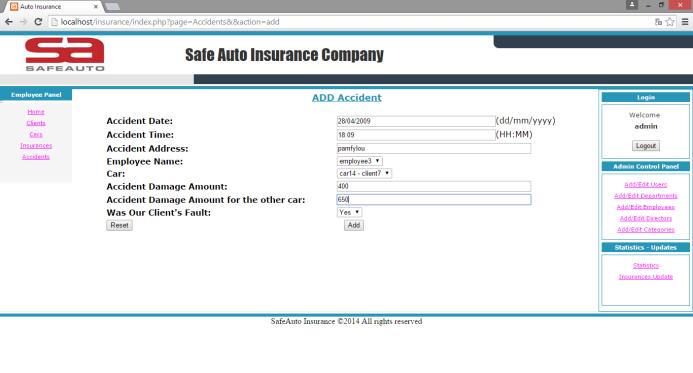The height and width of the screenshot is (373, 693).
Task: Edit the Accident Date field
Action: [x=416, y=121]
